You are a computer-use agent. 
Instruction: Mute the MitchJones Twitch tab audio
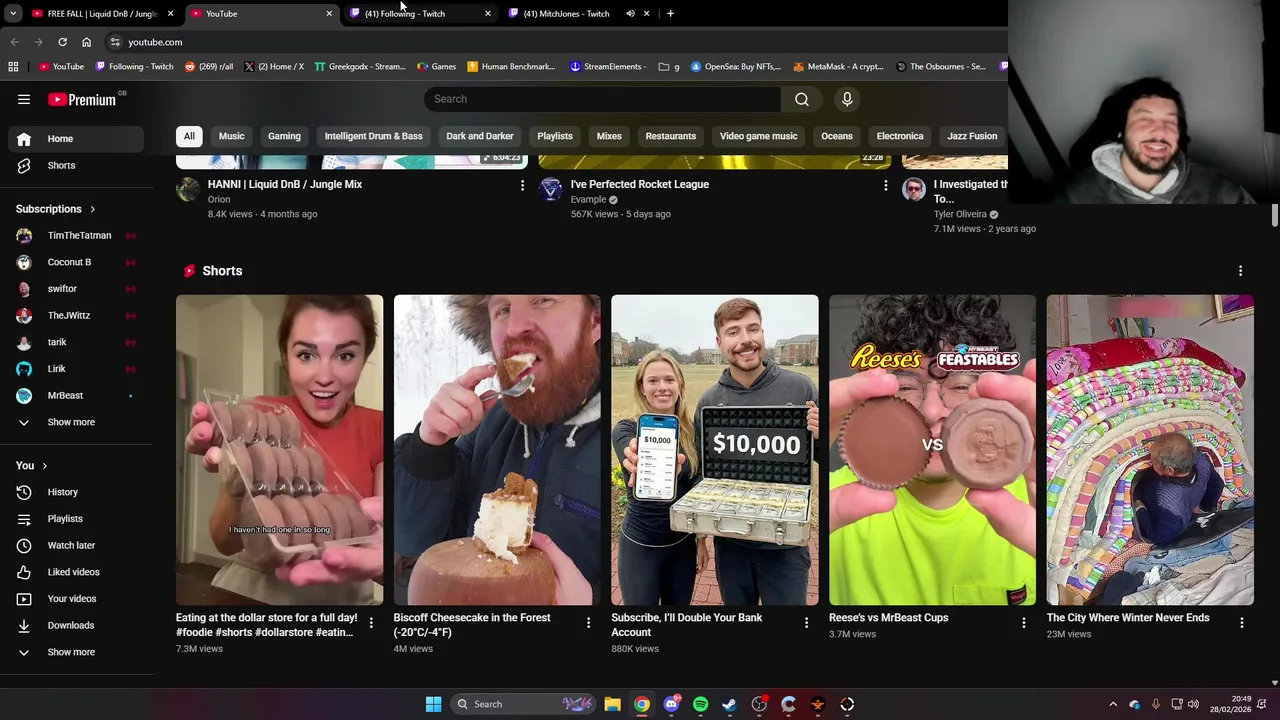[630, 14]
